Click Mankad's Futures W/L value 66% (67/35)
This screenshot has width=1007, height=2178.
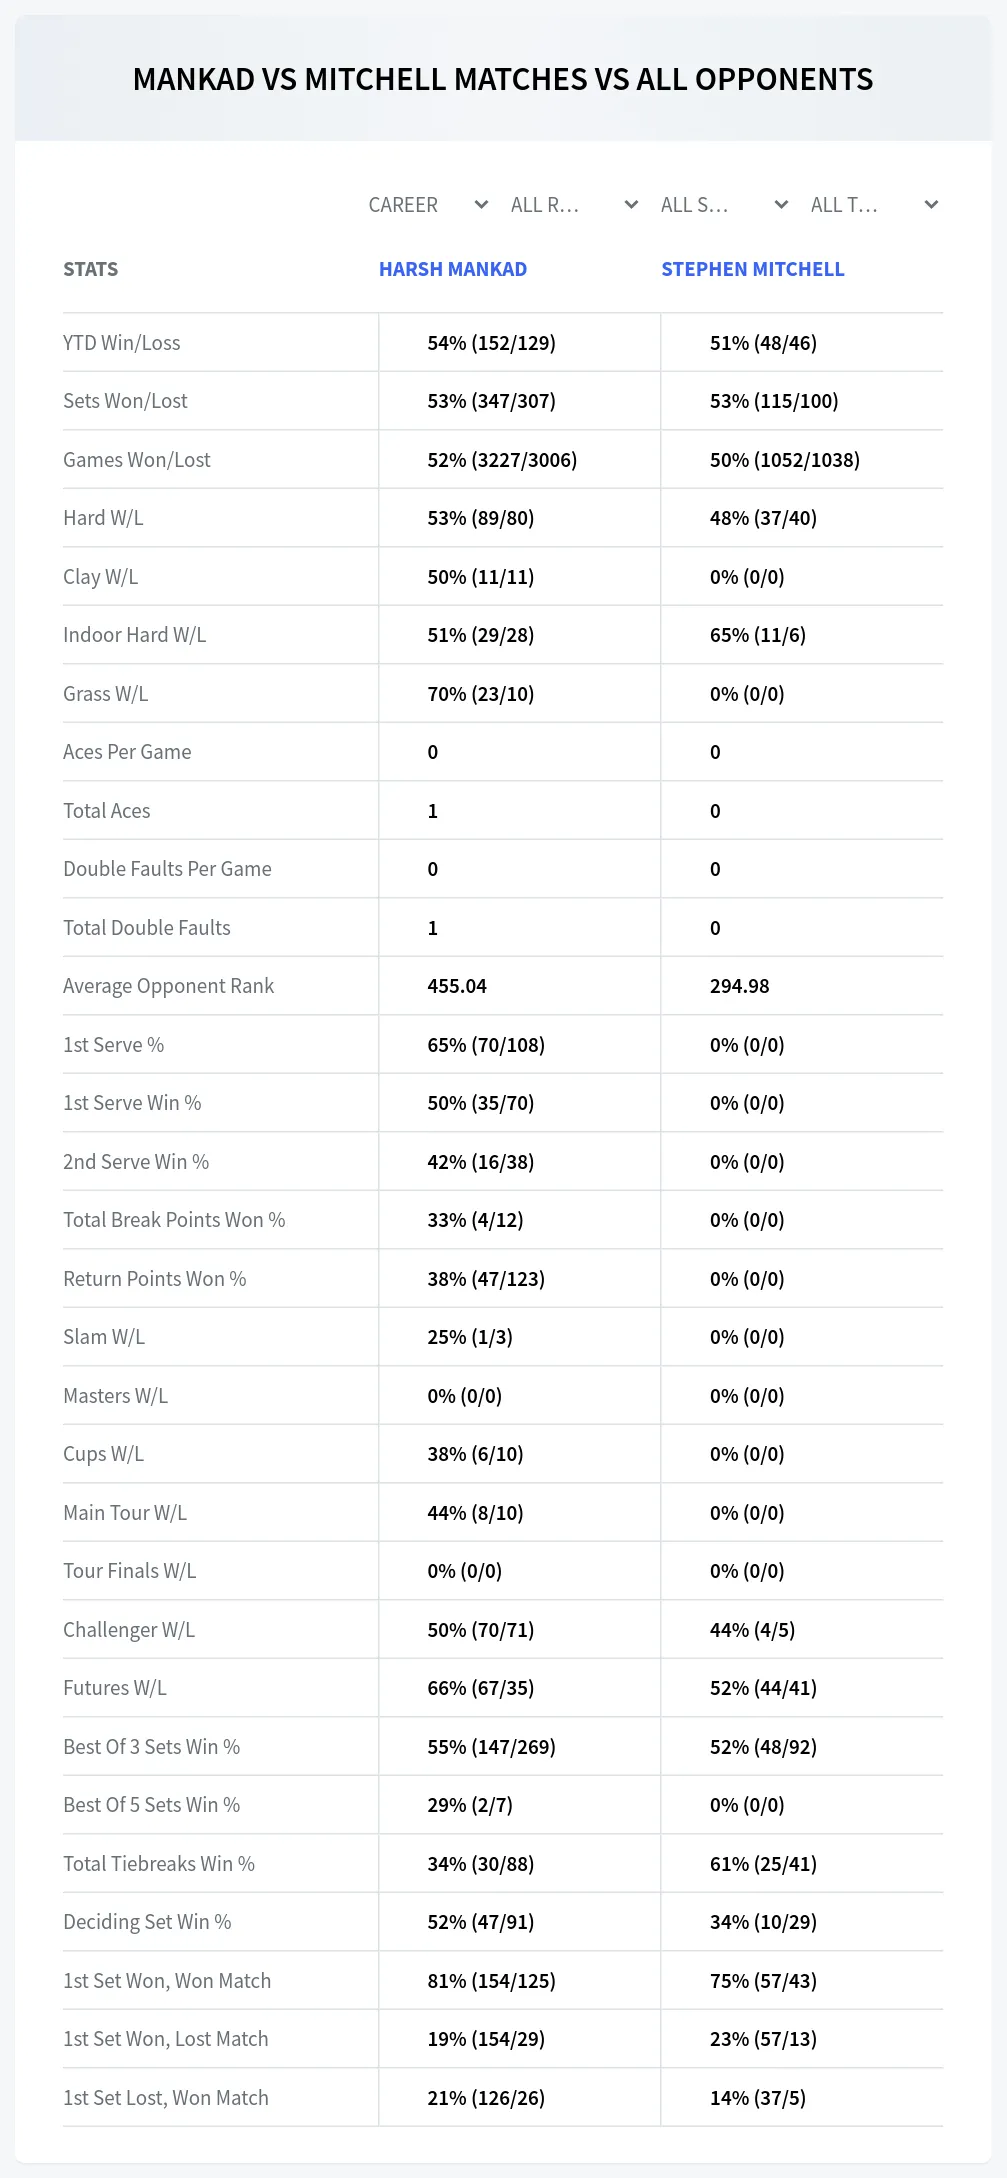481,1688
